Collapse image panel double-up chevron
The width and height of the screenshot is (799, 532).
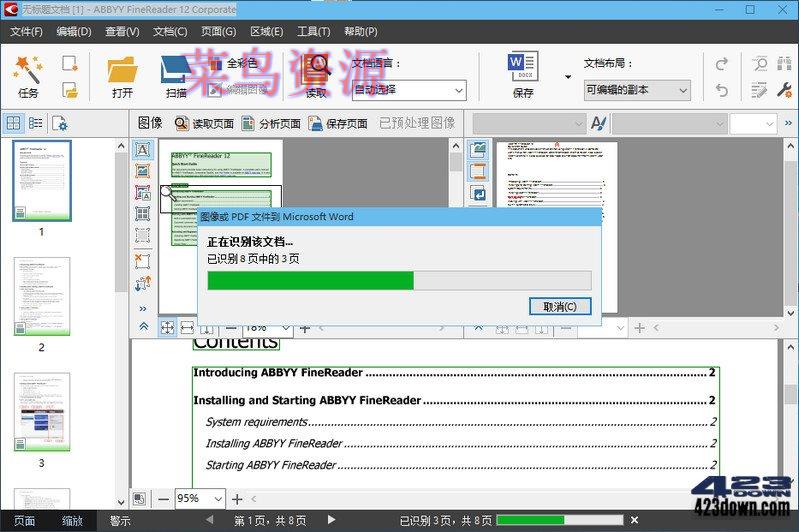click(x=144, y=326)
